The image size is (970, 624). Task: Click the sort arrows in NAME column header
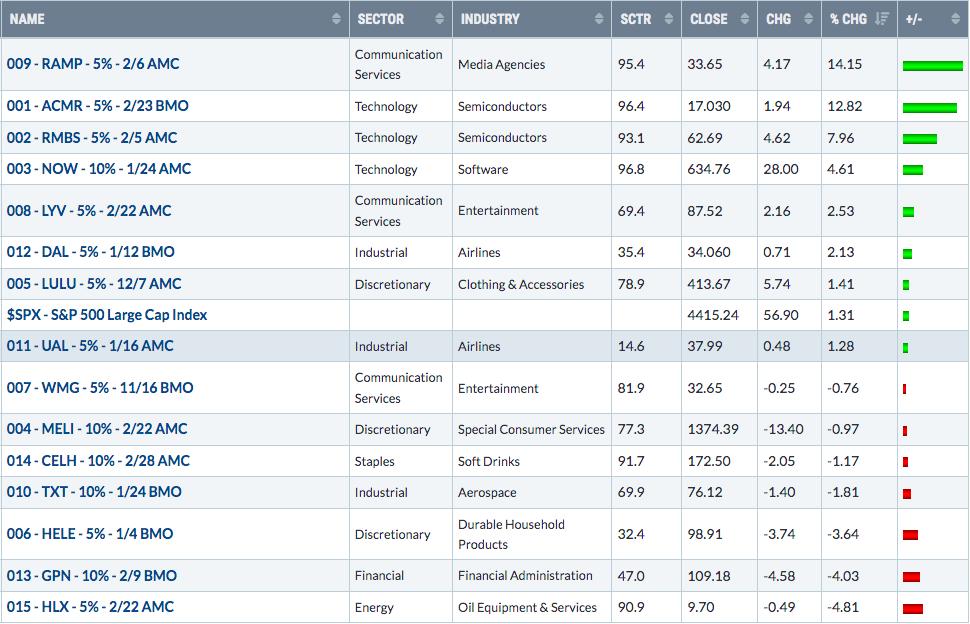click(336, 19)
